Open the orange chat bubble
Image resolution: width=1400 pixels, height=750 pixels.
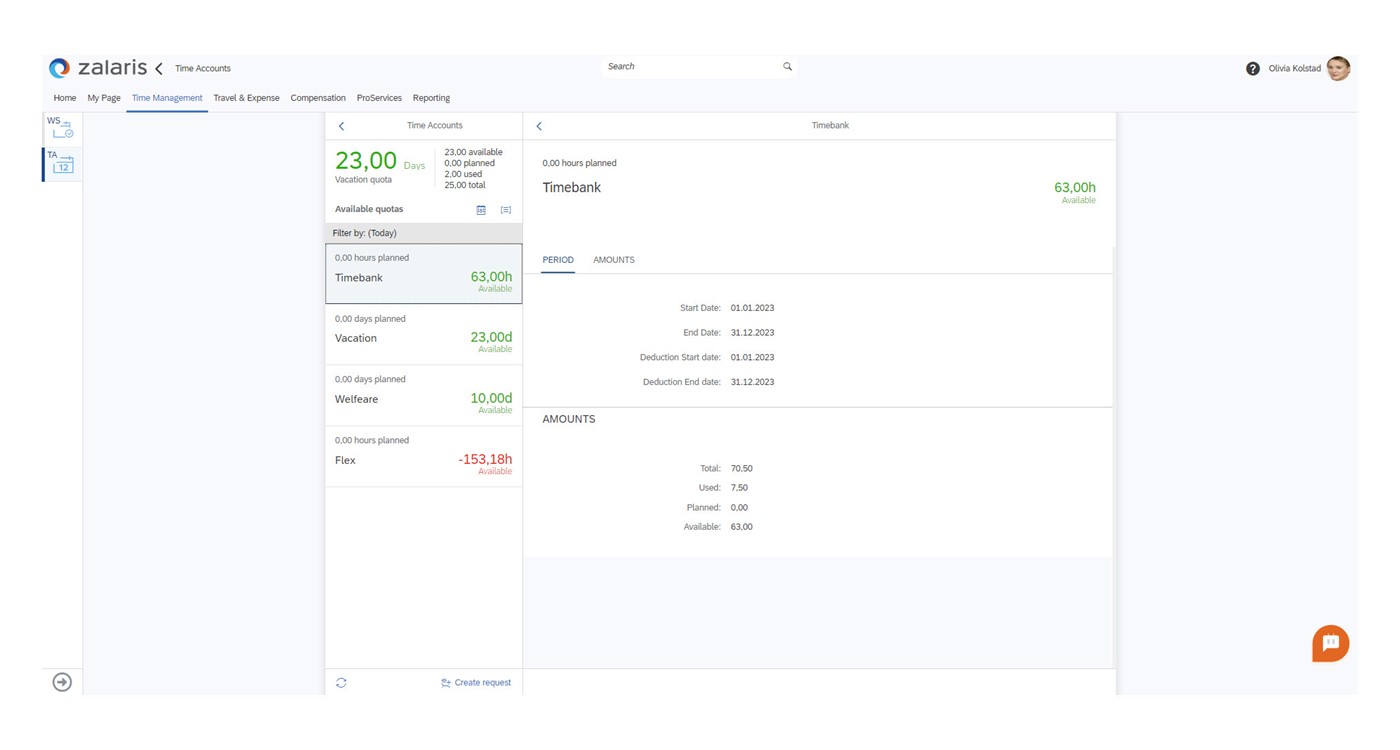point(1330,644)
